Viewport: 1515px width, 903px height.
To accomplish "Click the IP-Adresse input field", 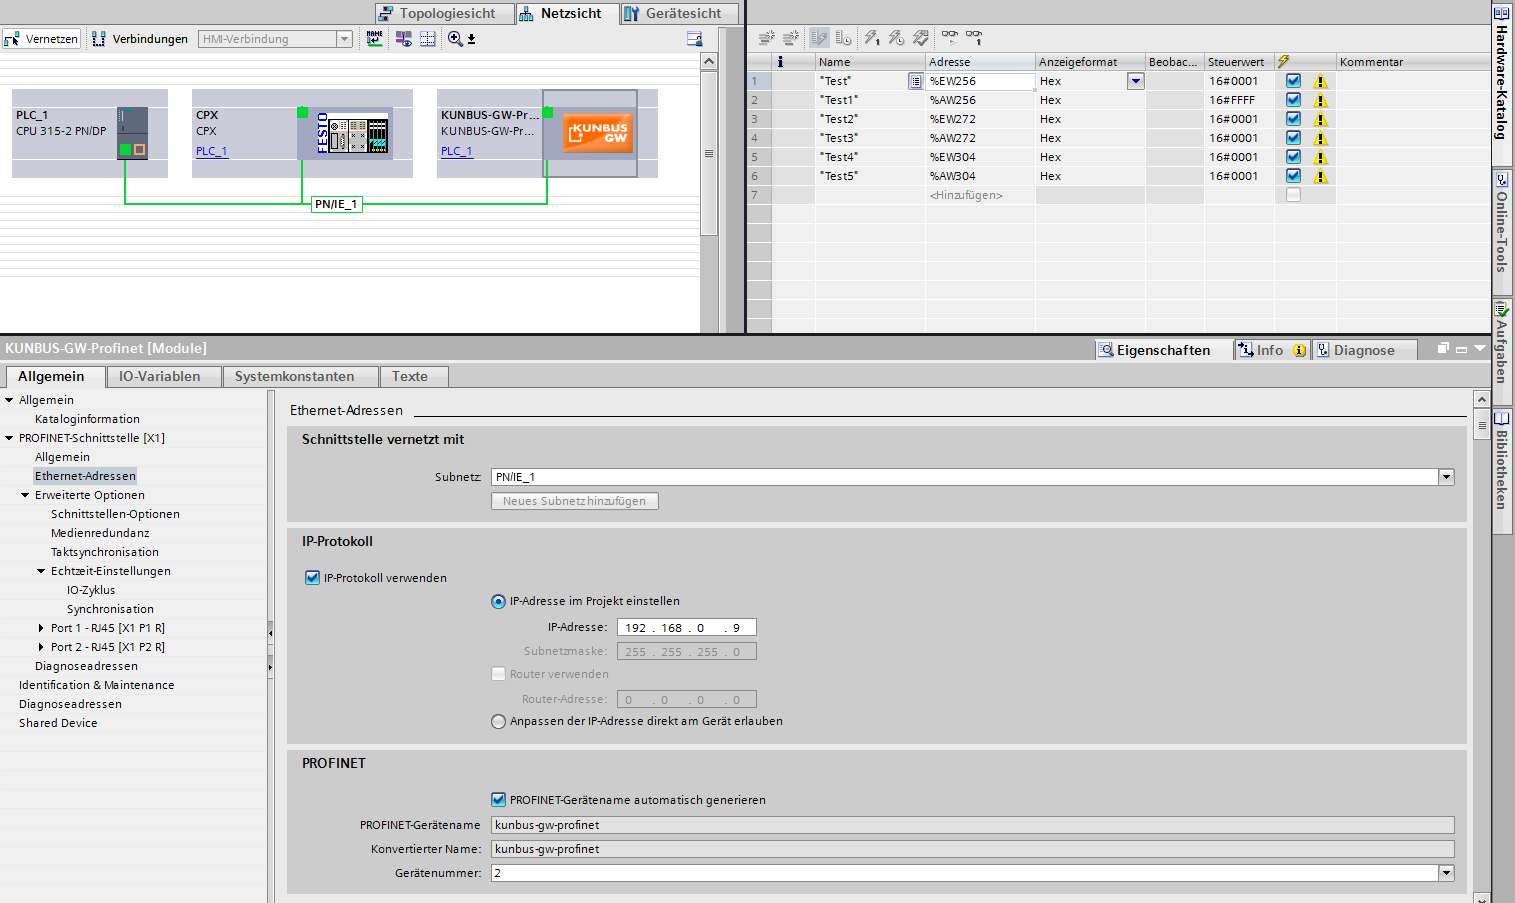I will click(686, 627).
